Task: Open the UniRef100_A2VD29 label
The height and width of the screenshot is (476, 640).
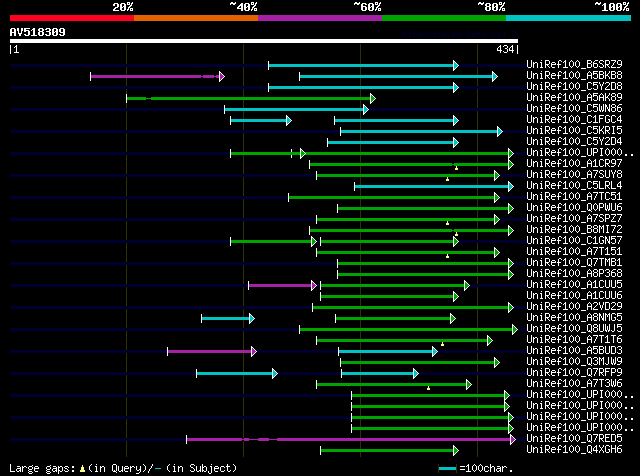Action: point(574,307)
